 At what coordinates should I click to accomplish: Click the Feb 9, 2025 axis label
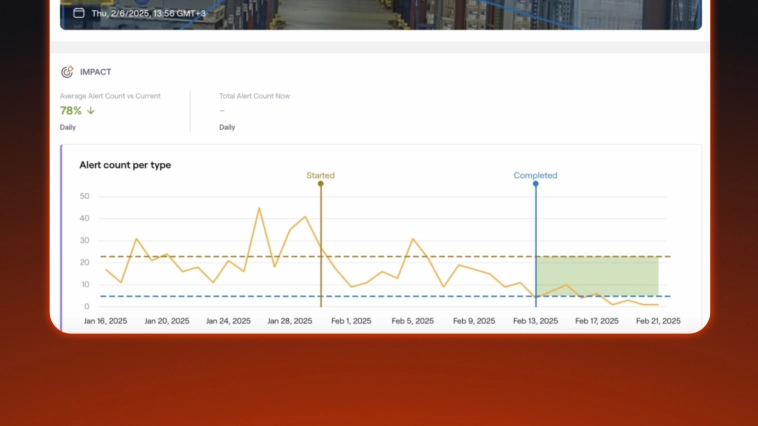tap(474, 321)
